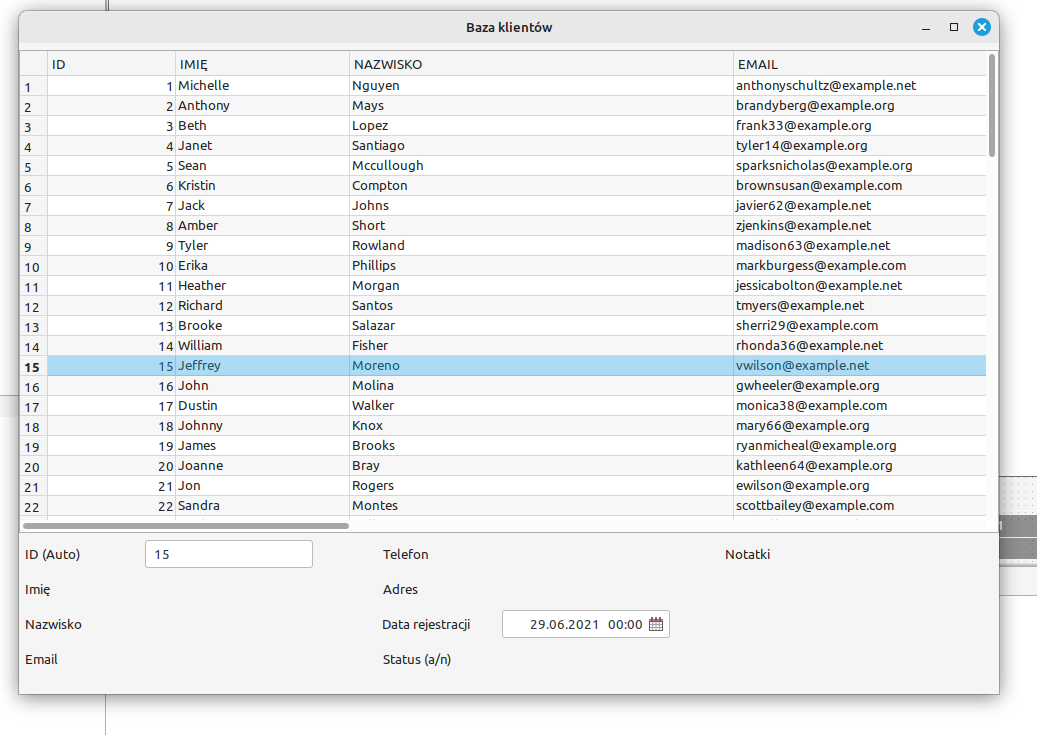Click the ID column header
1037x735 pixels.
[111, 64]
